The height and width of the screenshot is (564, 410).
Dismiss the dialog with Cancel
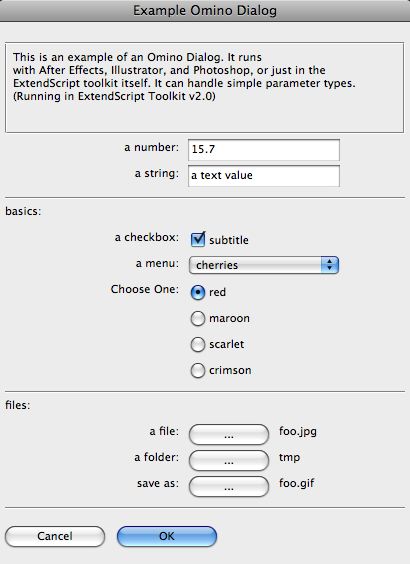(x=55, y=536)
